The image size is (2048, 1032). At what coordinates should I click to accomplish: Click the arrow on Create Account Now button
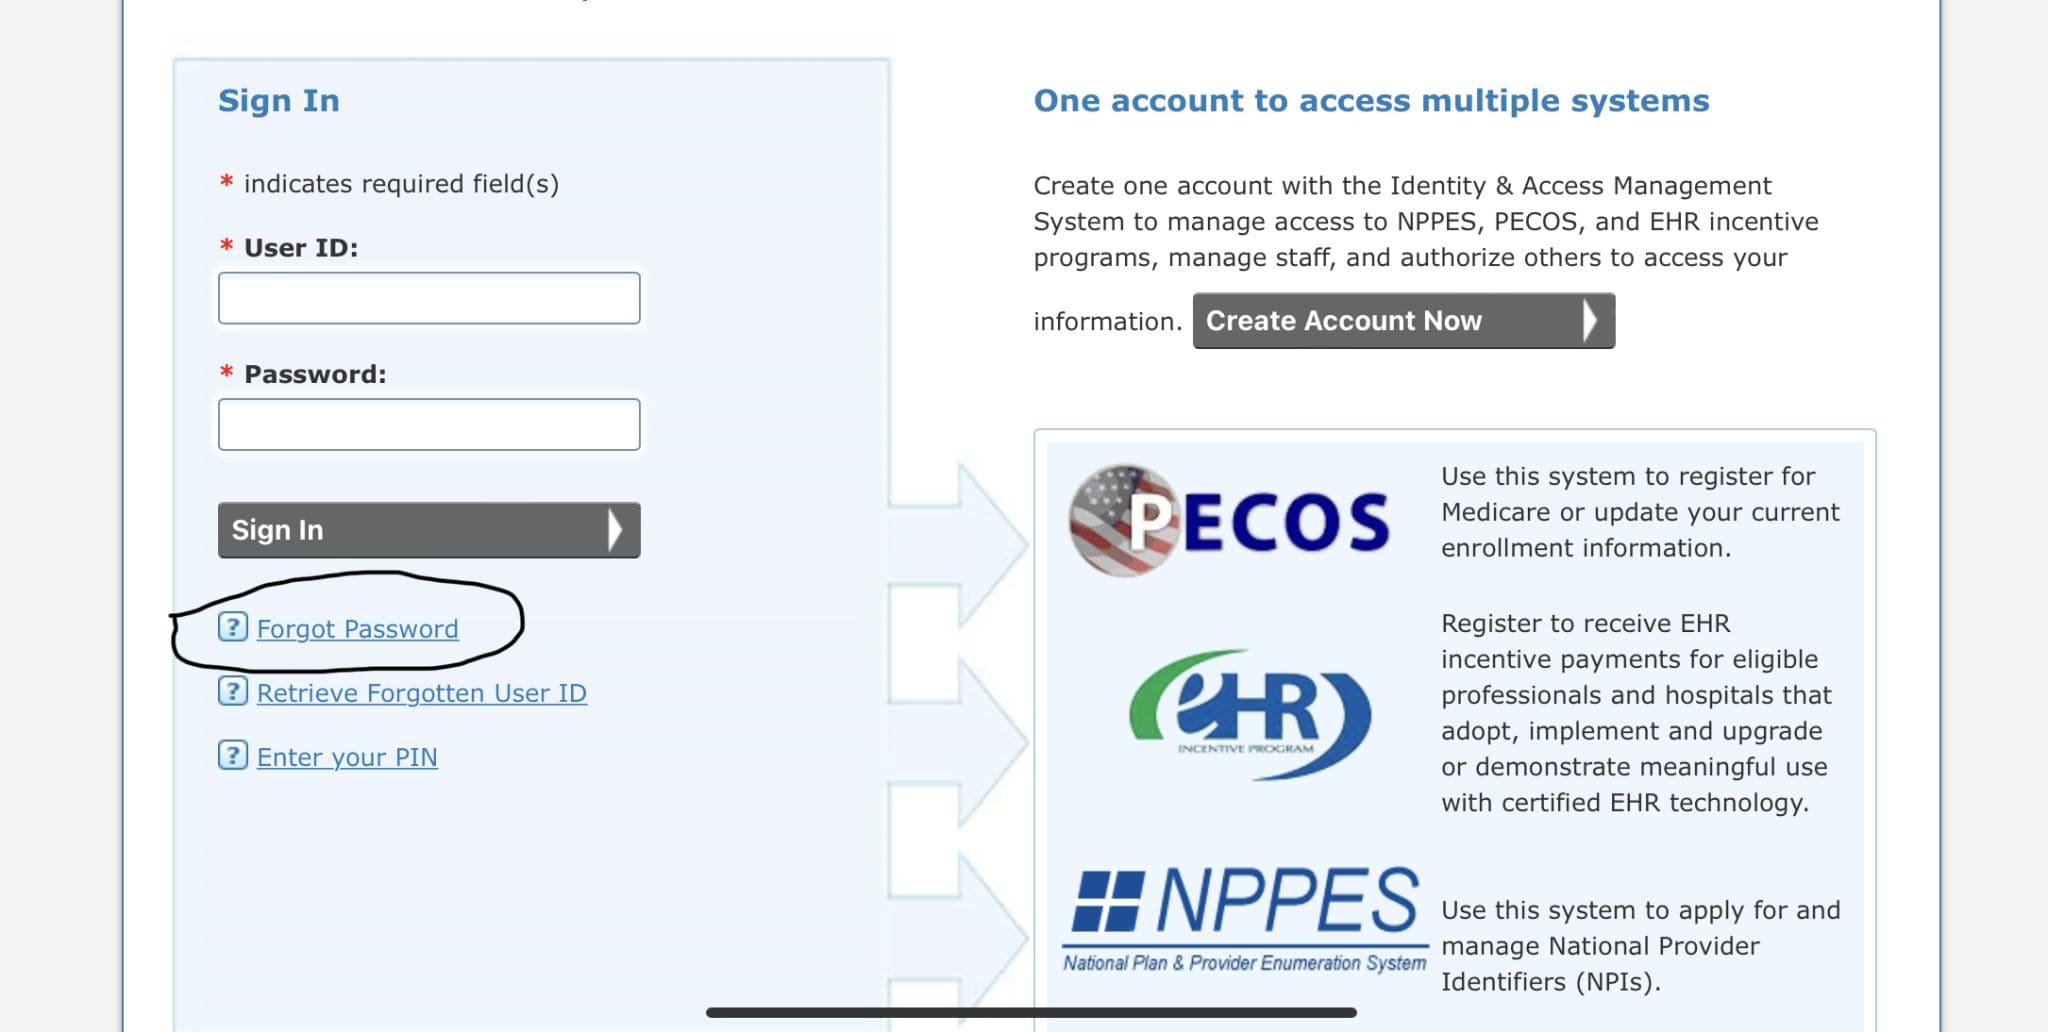pos(1590,321)
